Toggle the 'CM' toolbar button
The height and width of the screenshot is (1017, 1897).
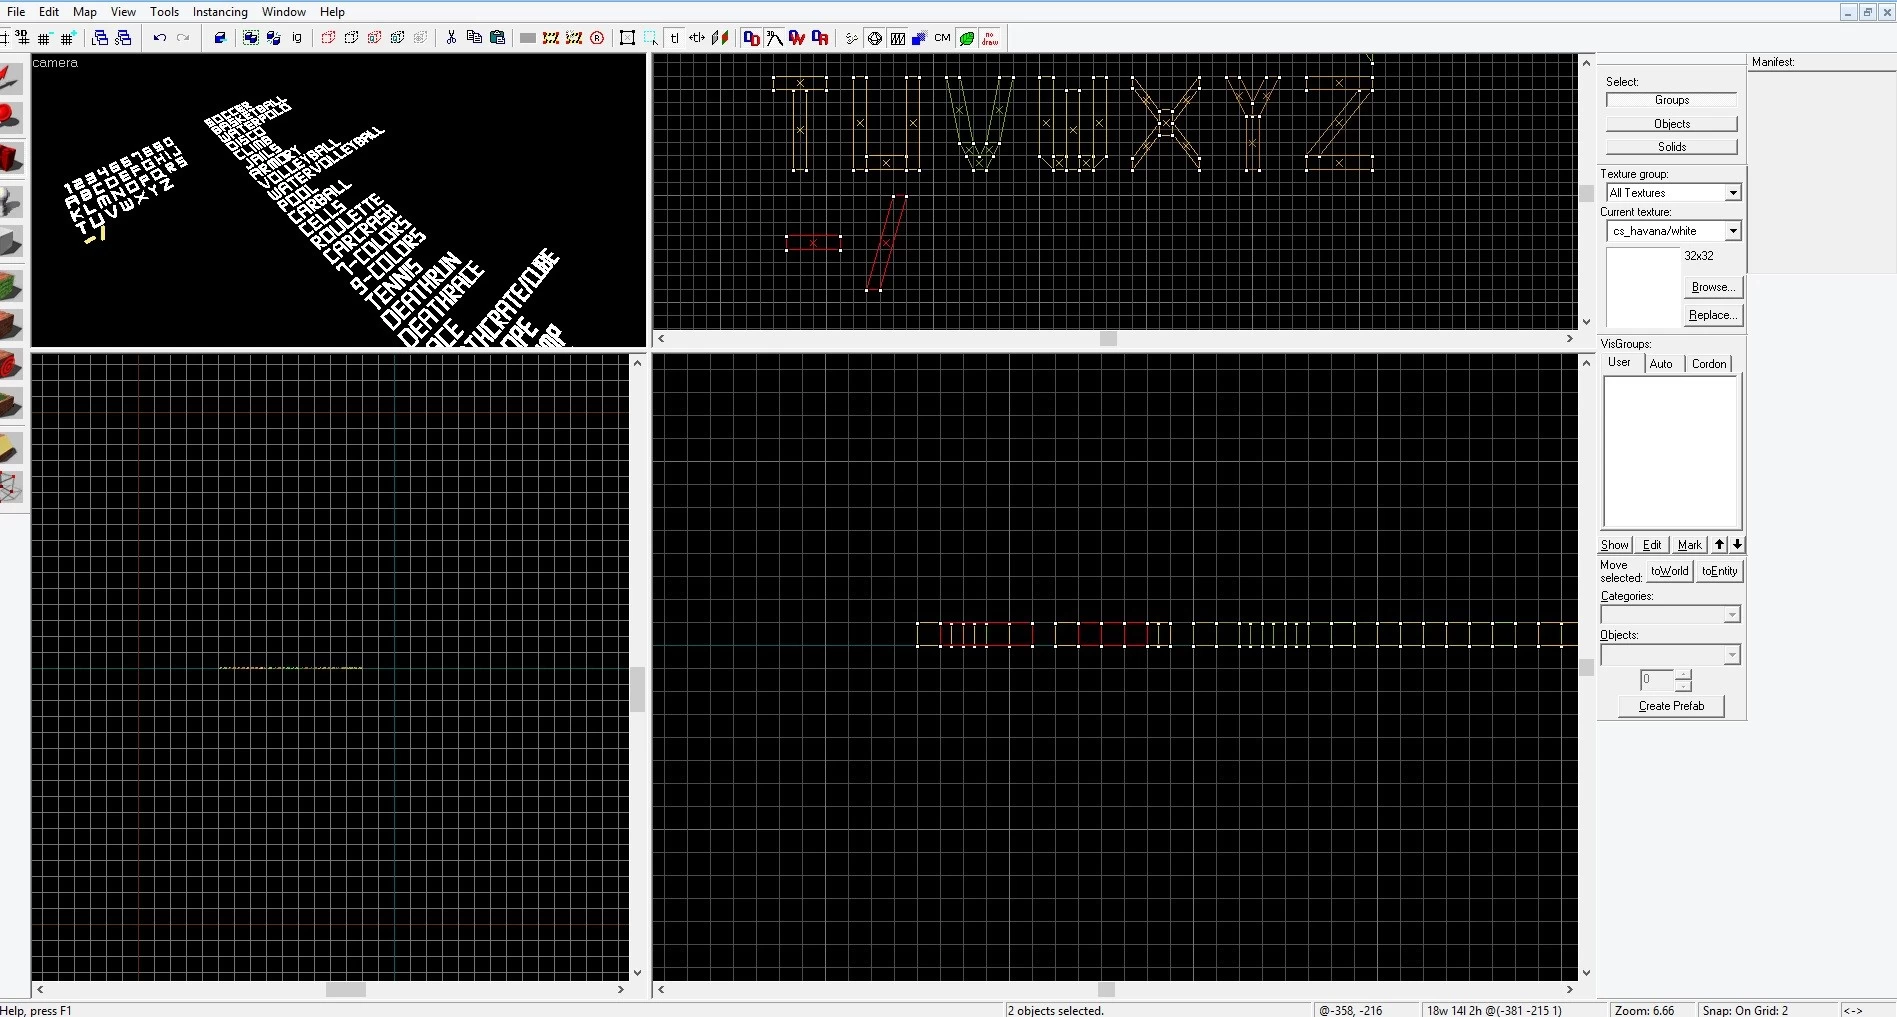[943, 38]
